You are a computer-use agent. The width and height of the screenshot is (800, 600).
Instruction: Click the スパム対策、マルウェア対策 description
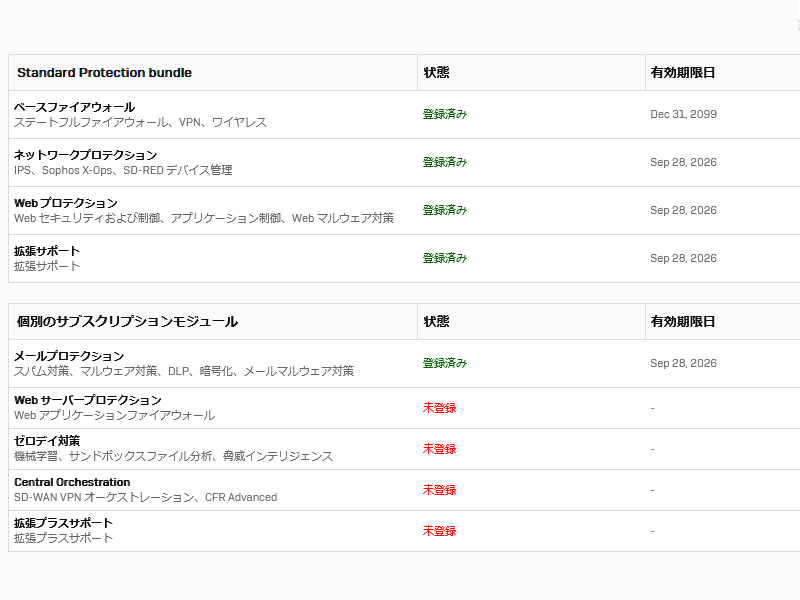click(x=184, y=371)
